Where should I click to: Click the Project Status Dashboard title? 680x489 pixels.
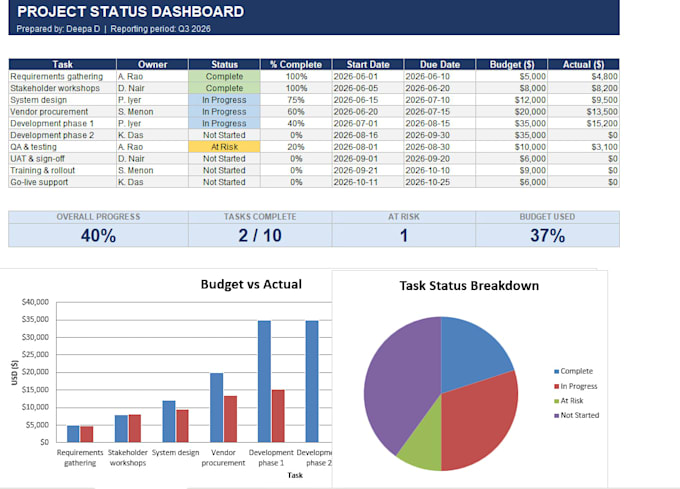pyautogui.click(x=131, y=12)
